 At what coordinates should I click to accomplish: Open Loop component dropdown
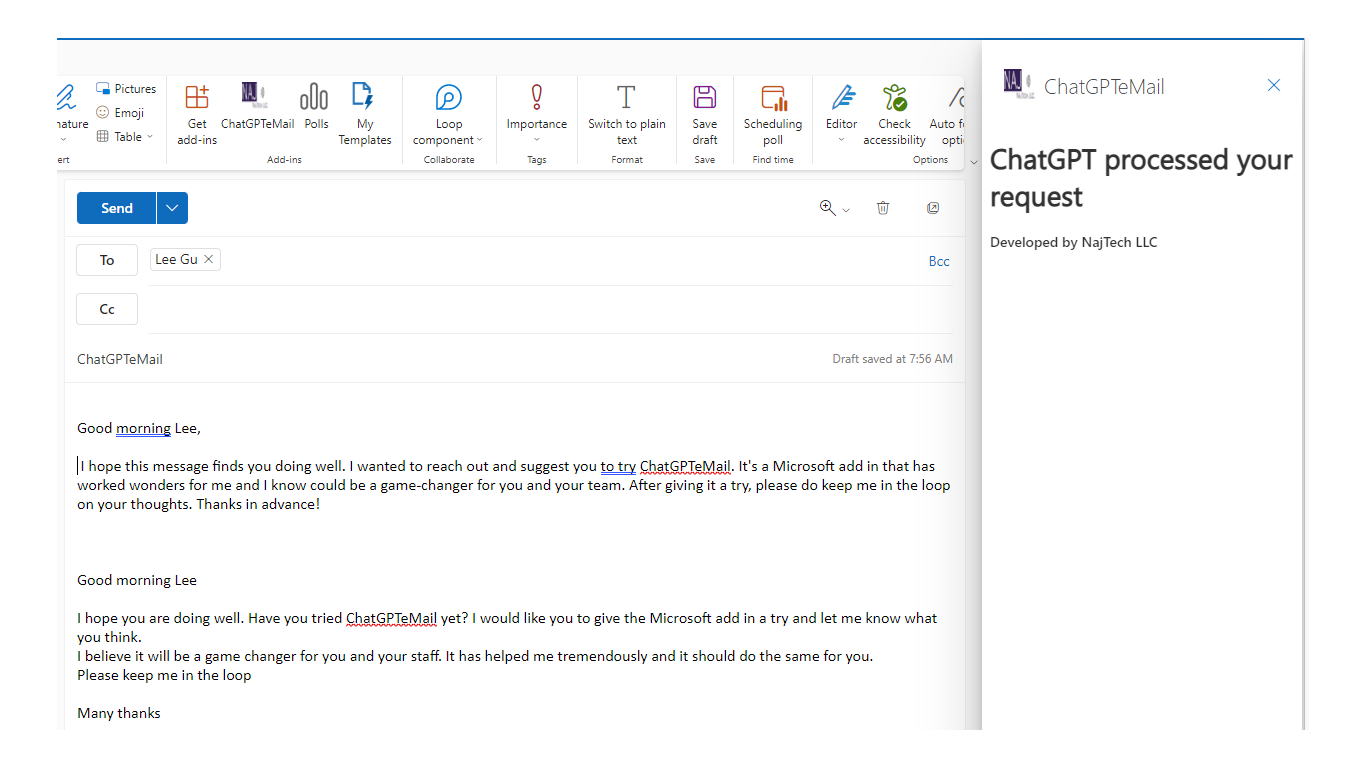coord(448,115)
